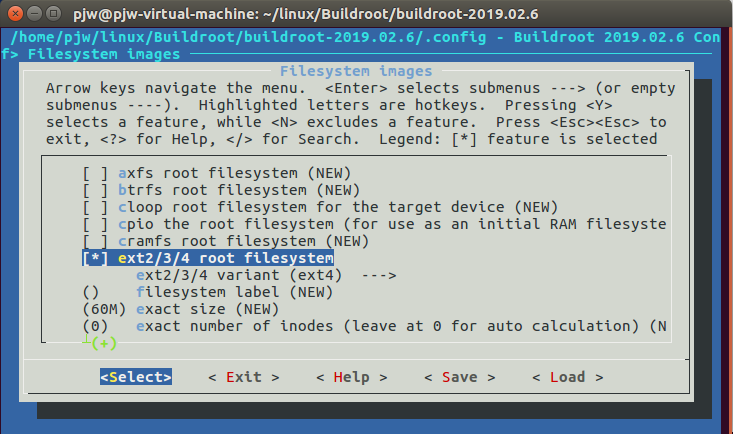Close the terminal window

[x=15, y=14]
